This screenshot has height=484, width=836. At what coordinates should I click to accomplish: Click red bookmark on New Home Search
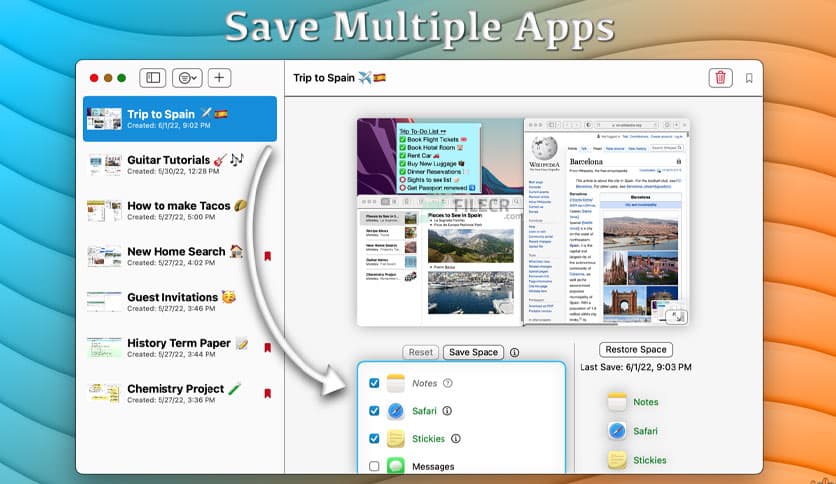267,257
